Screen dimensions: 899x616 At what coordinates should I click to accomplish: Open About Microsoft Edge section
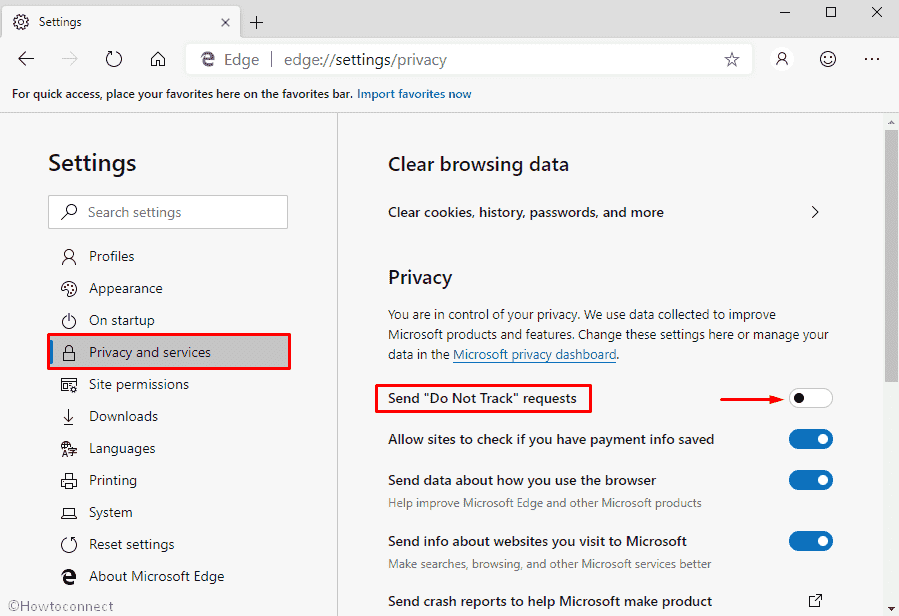(157, 576)
